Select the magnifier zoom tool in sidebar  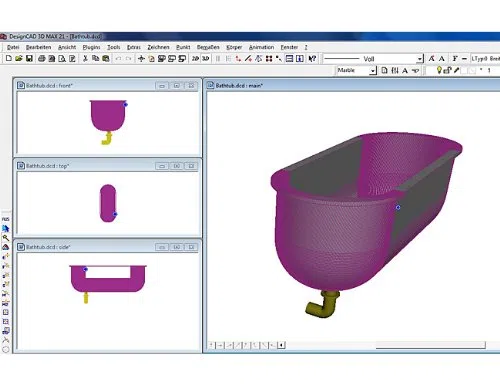tap(6, 238)
